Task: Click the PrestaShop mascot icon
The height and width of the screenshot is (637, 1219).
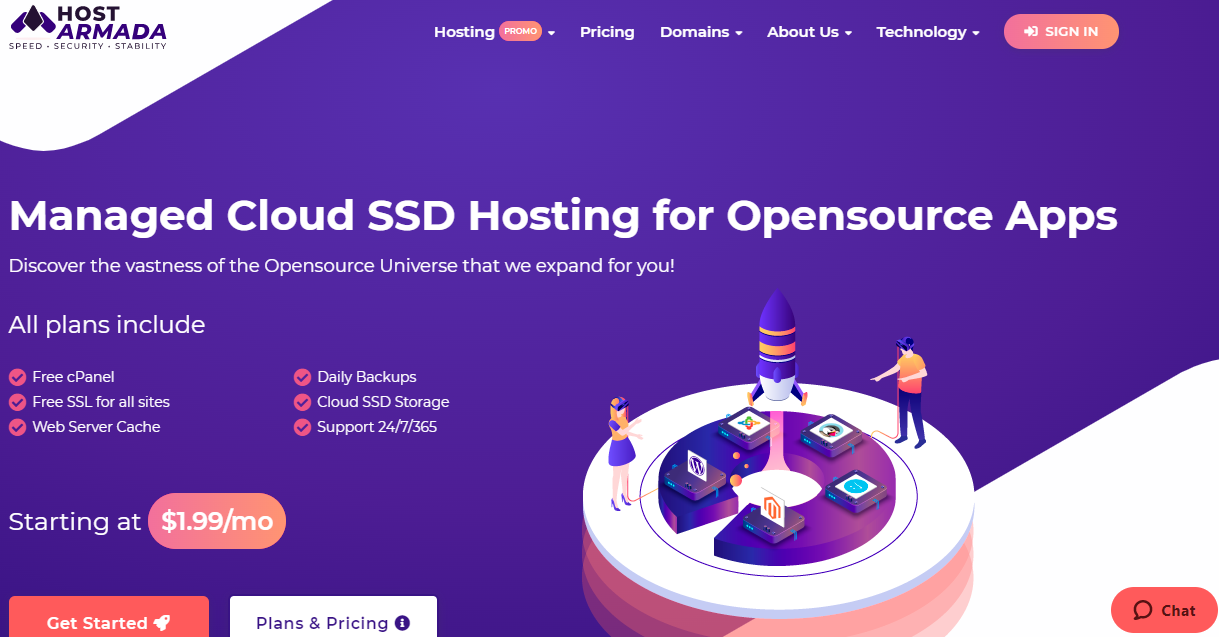Action: click(830, 430)
